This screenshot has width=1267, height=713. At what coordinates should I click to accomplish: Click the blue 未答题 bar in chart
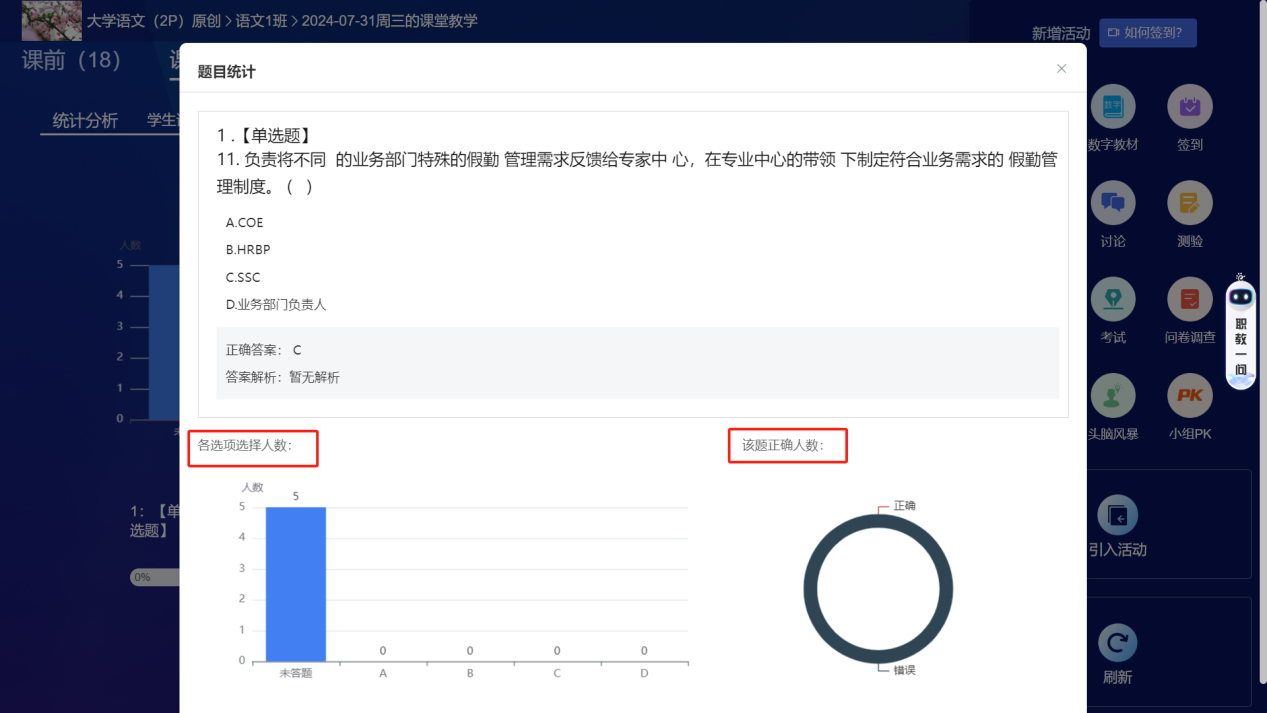tap(295, 583)
